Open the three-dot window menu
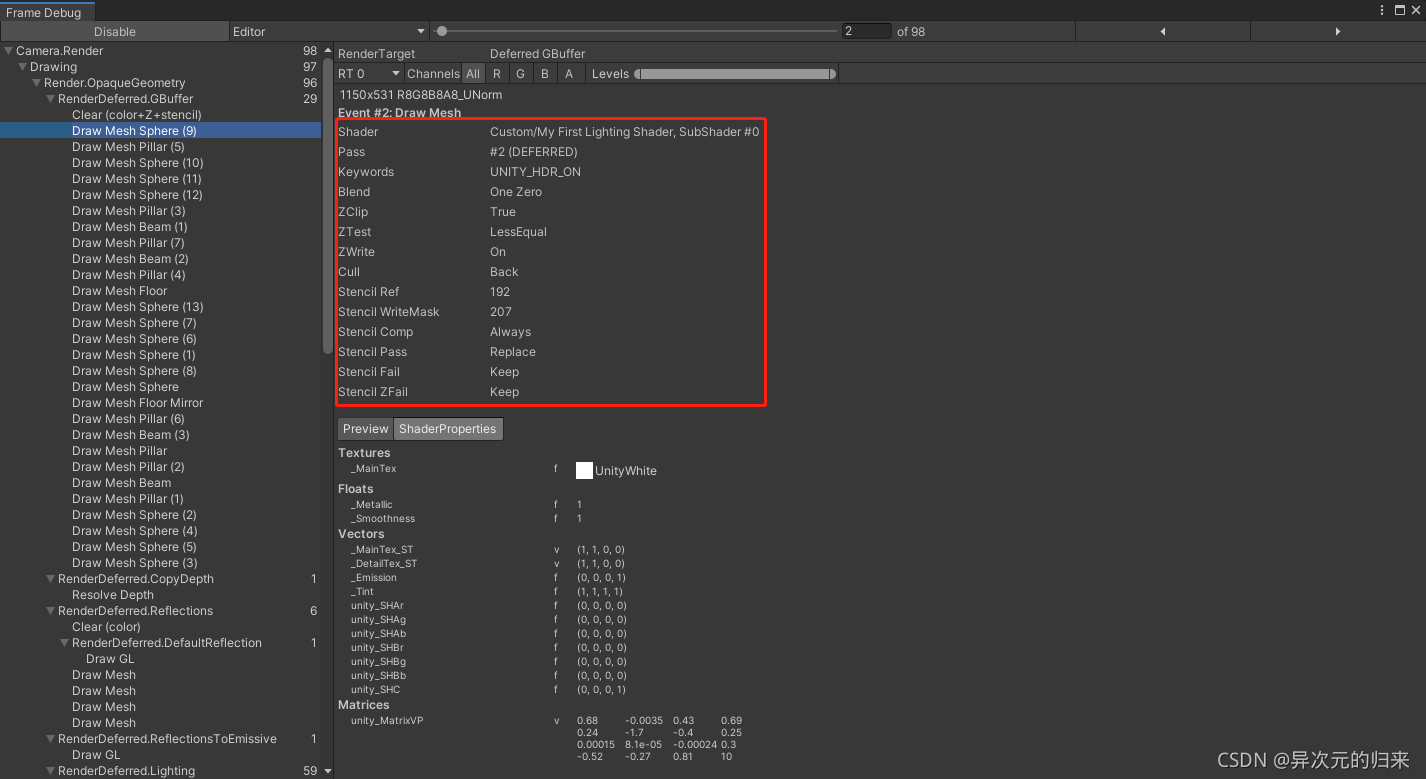The height and width of the screenshot is (779, 1426). click(x=1381, y=10)
